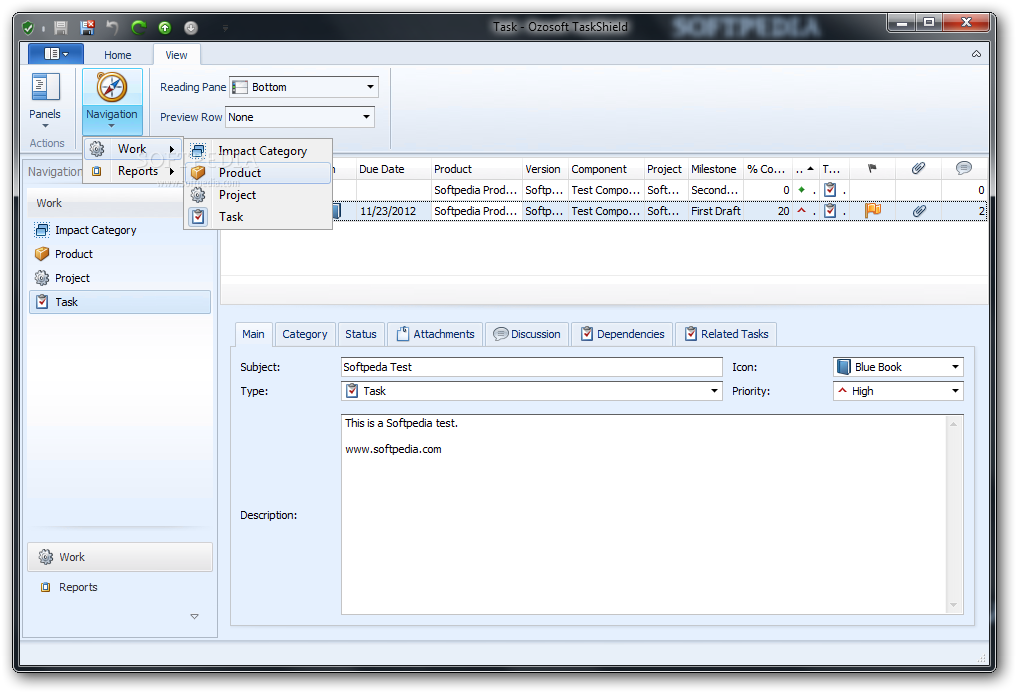Click the green priority icon in first row

[802, 189]
